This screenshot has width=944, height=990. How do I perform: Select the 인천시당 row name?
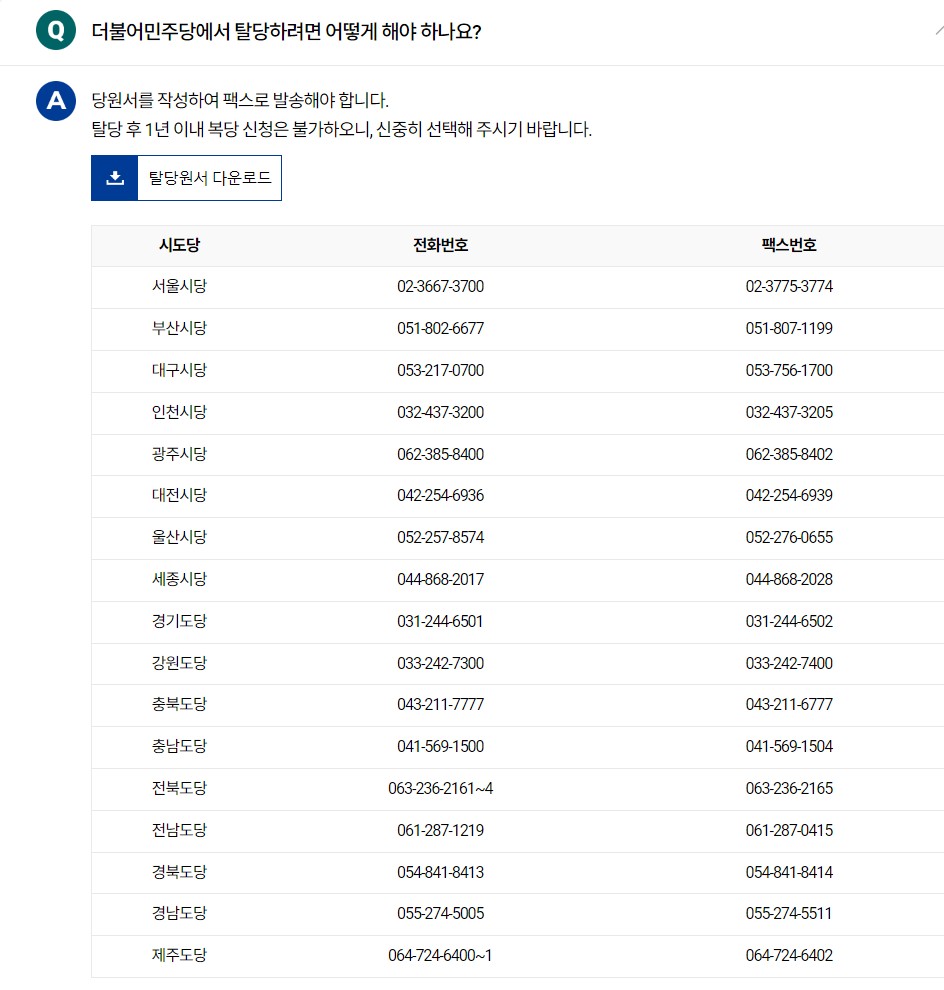(179, 412)
